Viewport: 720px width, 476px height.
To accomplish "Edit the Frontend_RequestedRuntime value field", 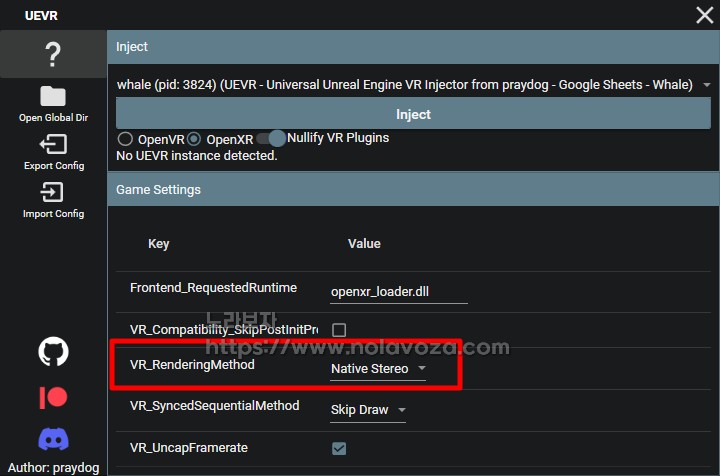I will click(399, 292).
